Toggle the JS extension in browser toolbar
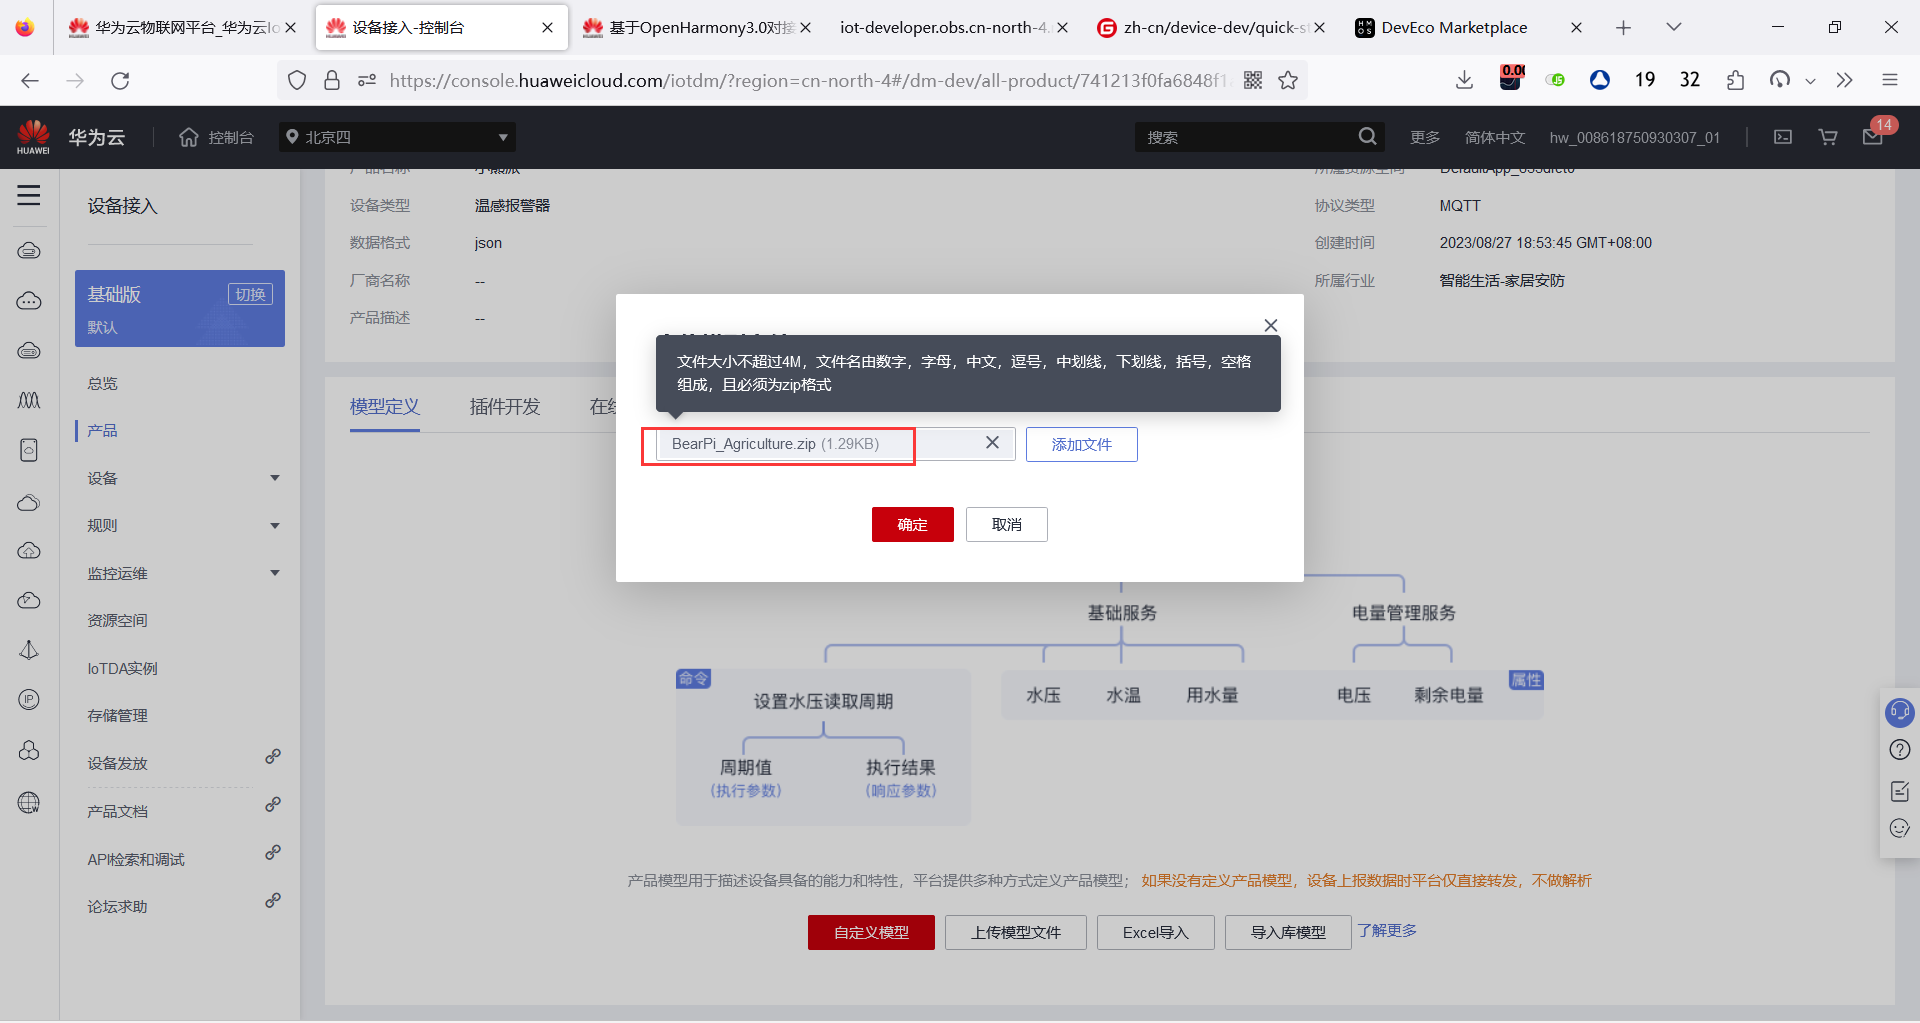This screenshot has width=1920, height=1023. (x=1555, y=79)
